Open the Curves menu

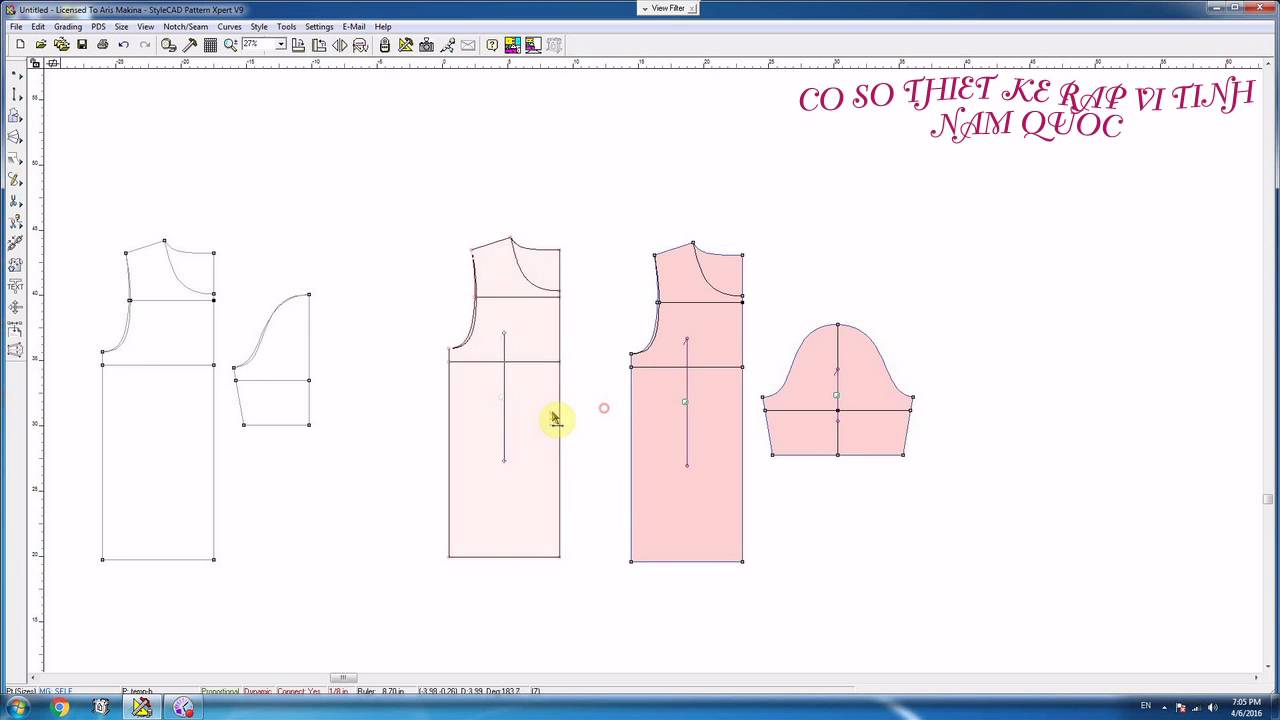pyautogui.click(x=230, y=27)
